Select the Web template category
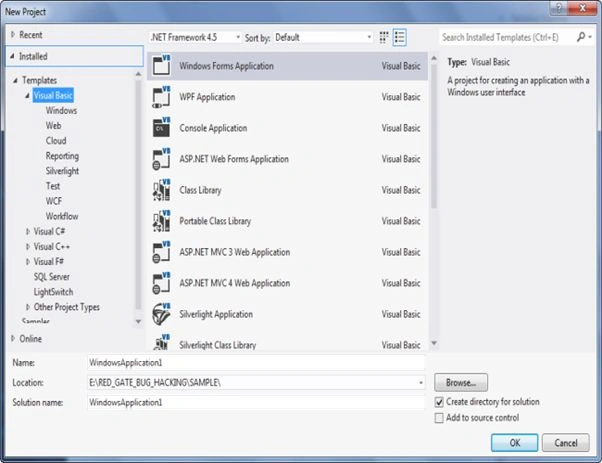 point(53,126)
